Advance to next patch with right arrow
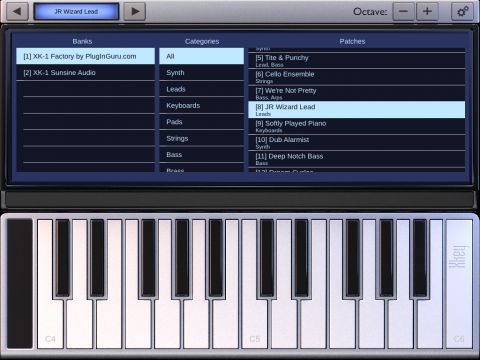 135,12
